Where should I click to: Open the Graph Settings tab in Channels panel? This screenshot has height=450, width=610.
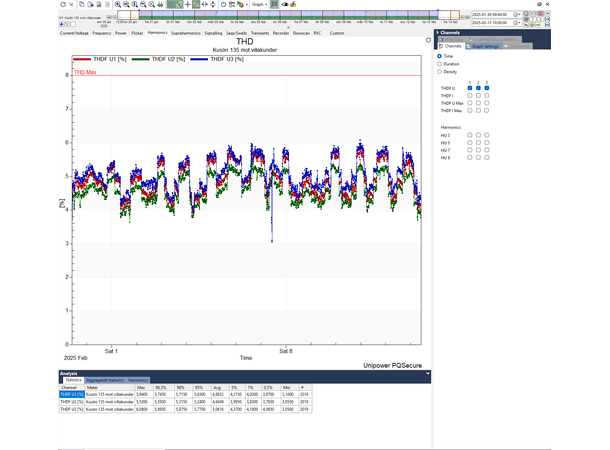tap(482, 46)
